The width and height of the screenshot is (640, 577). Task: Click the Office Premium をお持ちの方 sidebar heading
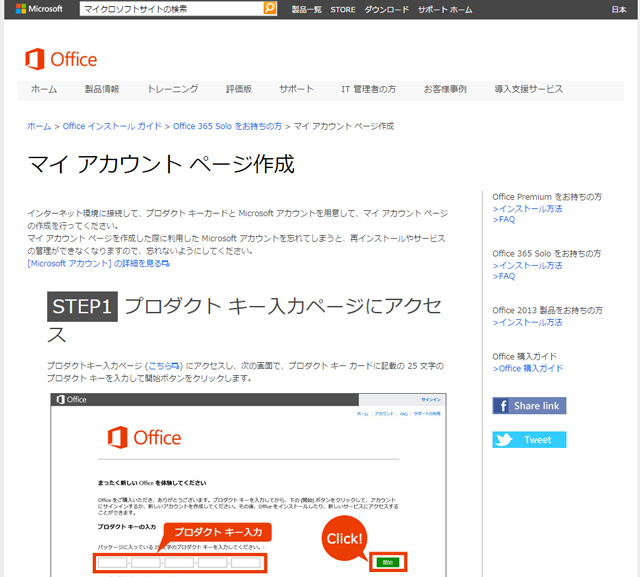547,197
